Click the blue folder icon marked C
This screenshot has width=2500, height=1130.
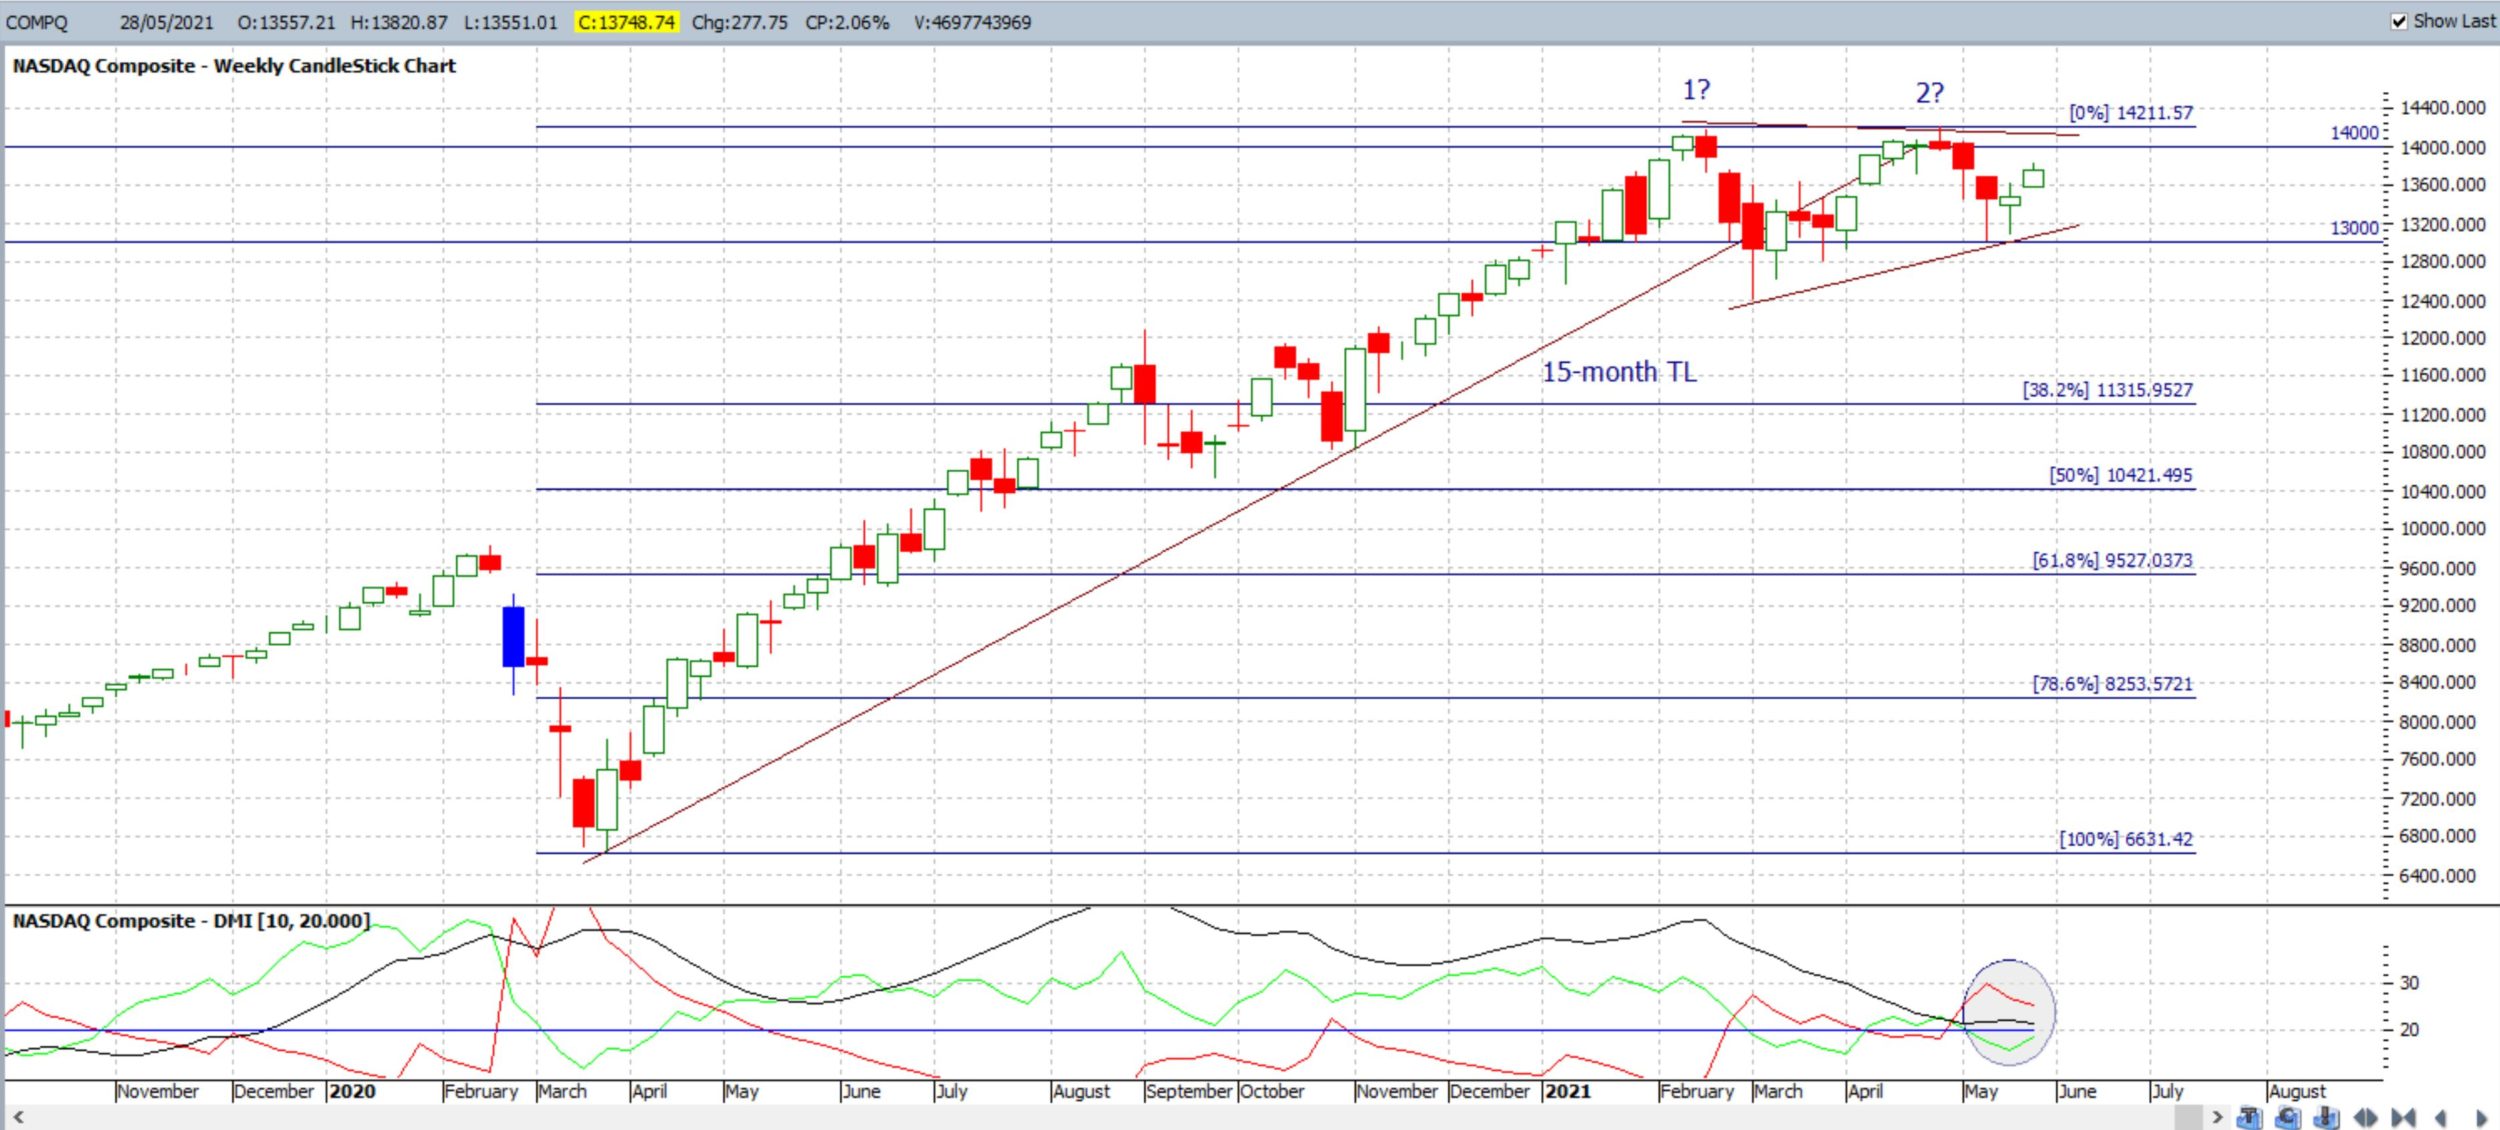[x=2288, y=1117]
